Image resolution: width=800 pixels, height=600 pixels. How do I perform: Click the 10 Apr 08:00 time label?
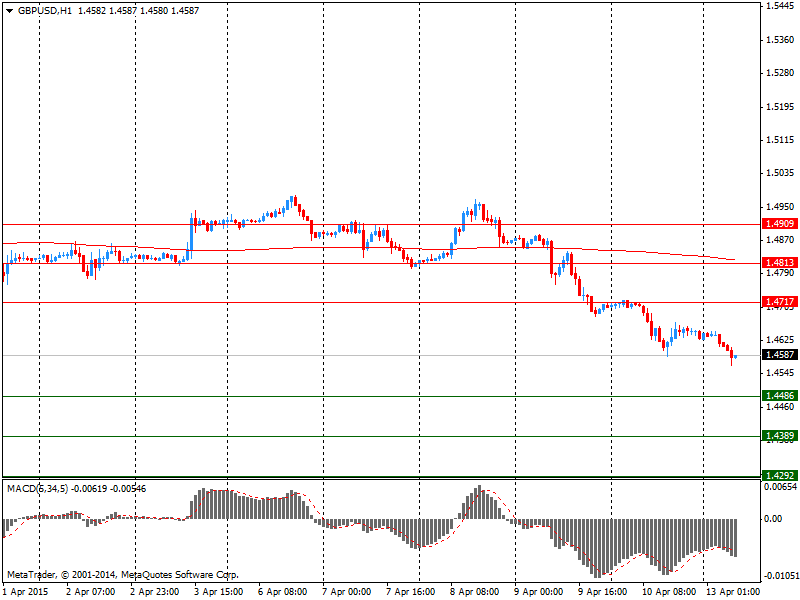[669, 592]
